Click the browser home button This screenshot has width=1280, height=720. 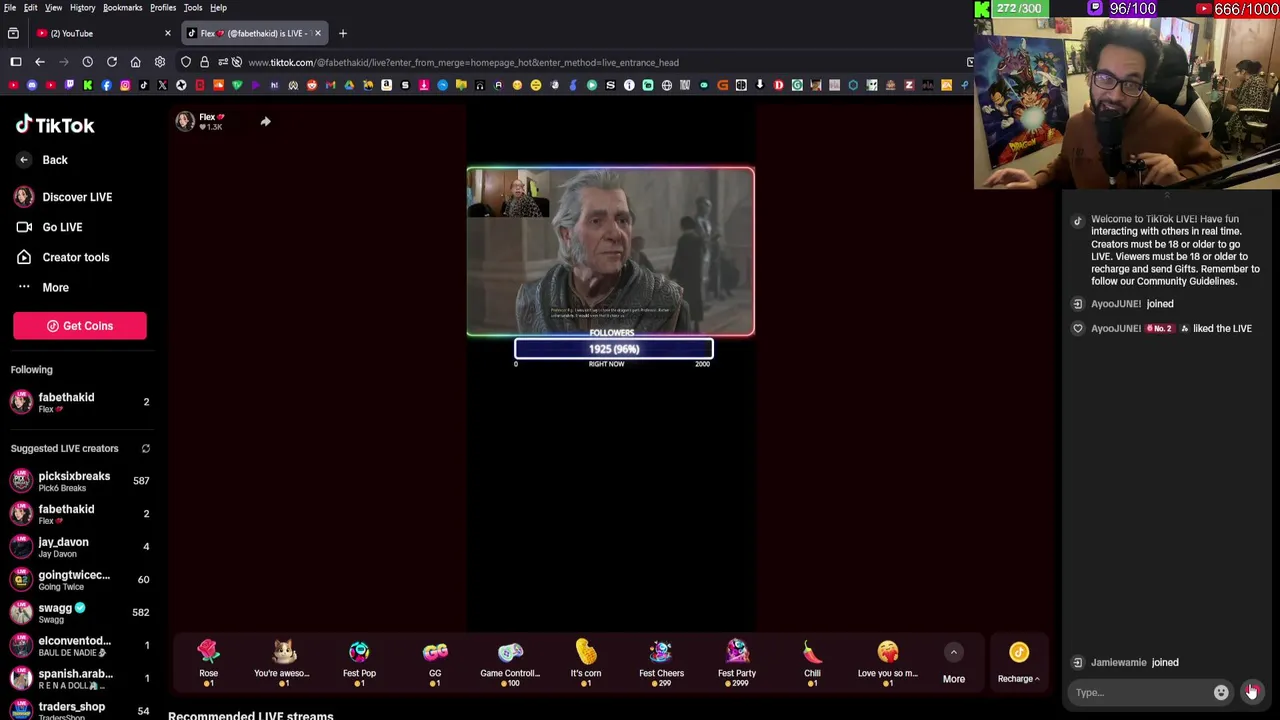coord(135,62)
